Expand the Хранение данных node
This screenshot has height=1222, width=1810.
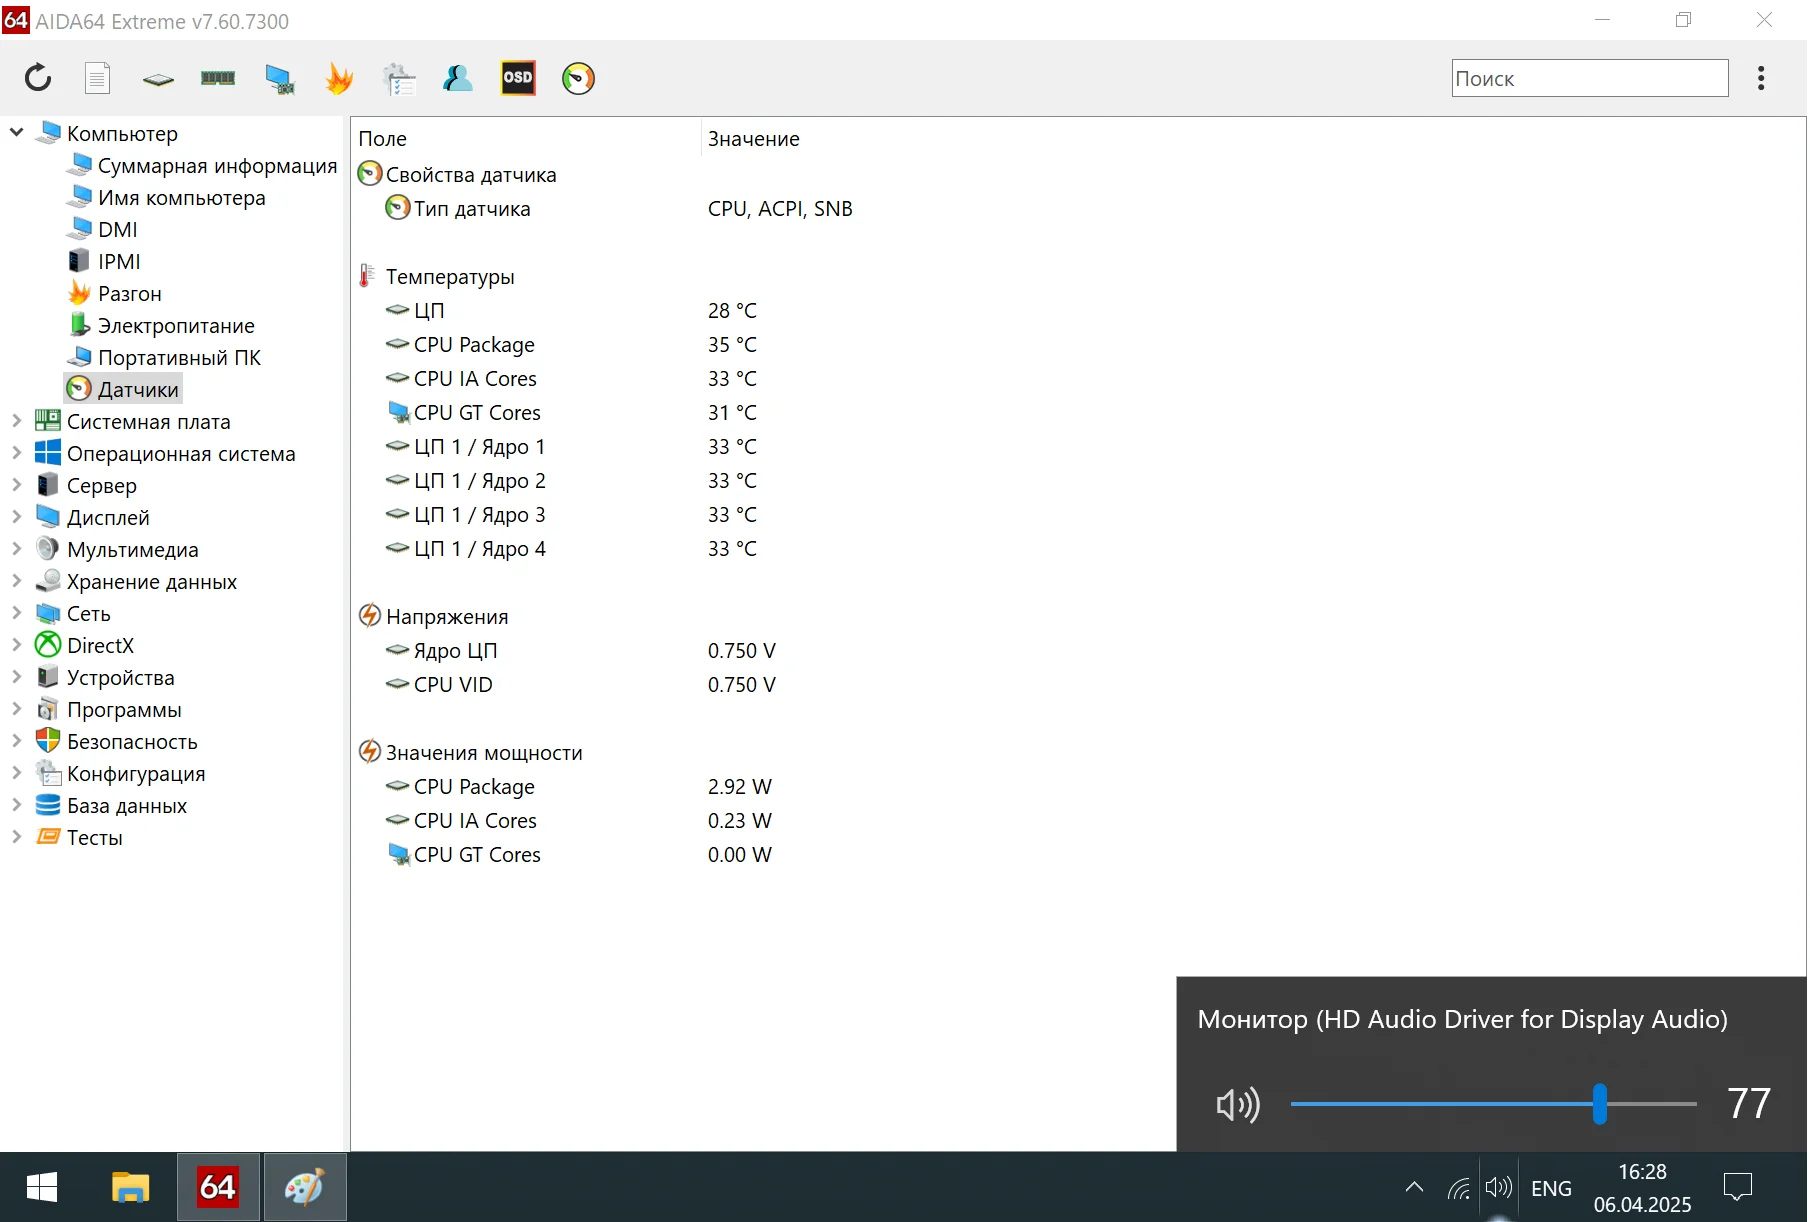17,581
